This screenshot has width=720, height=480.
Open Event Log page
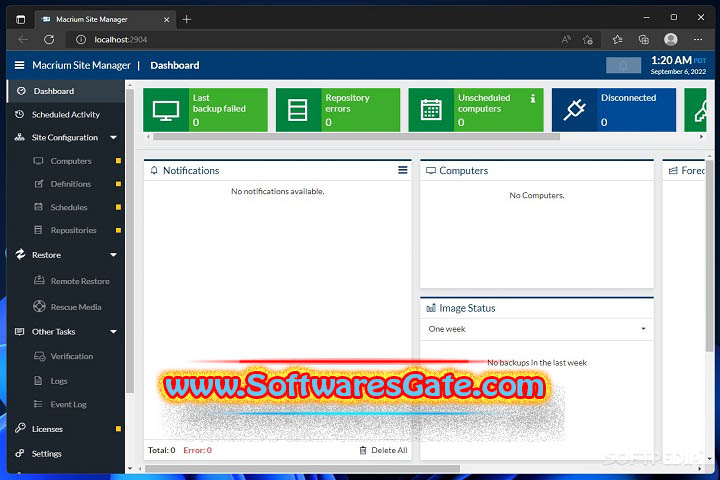coord(68,404)
